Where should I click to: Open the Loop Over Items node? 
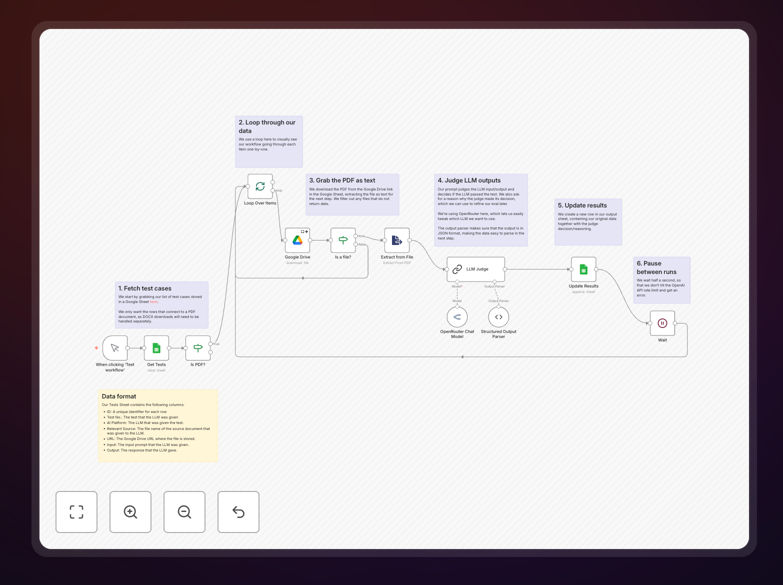260,186
